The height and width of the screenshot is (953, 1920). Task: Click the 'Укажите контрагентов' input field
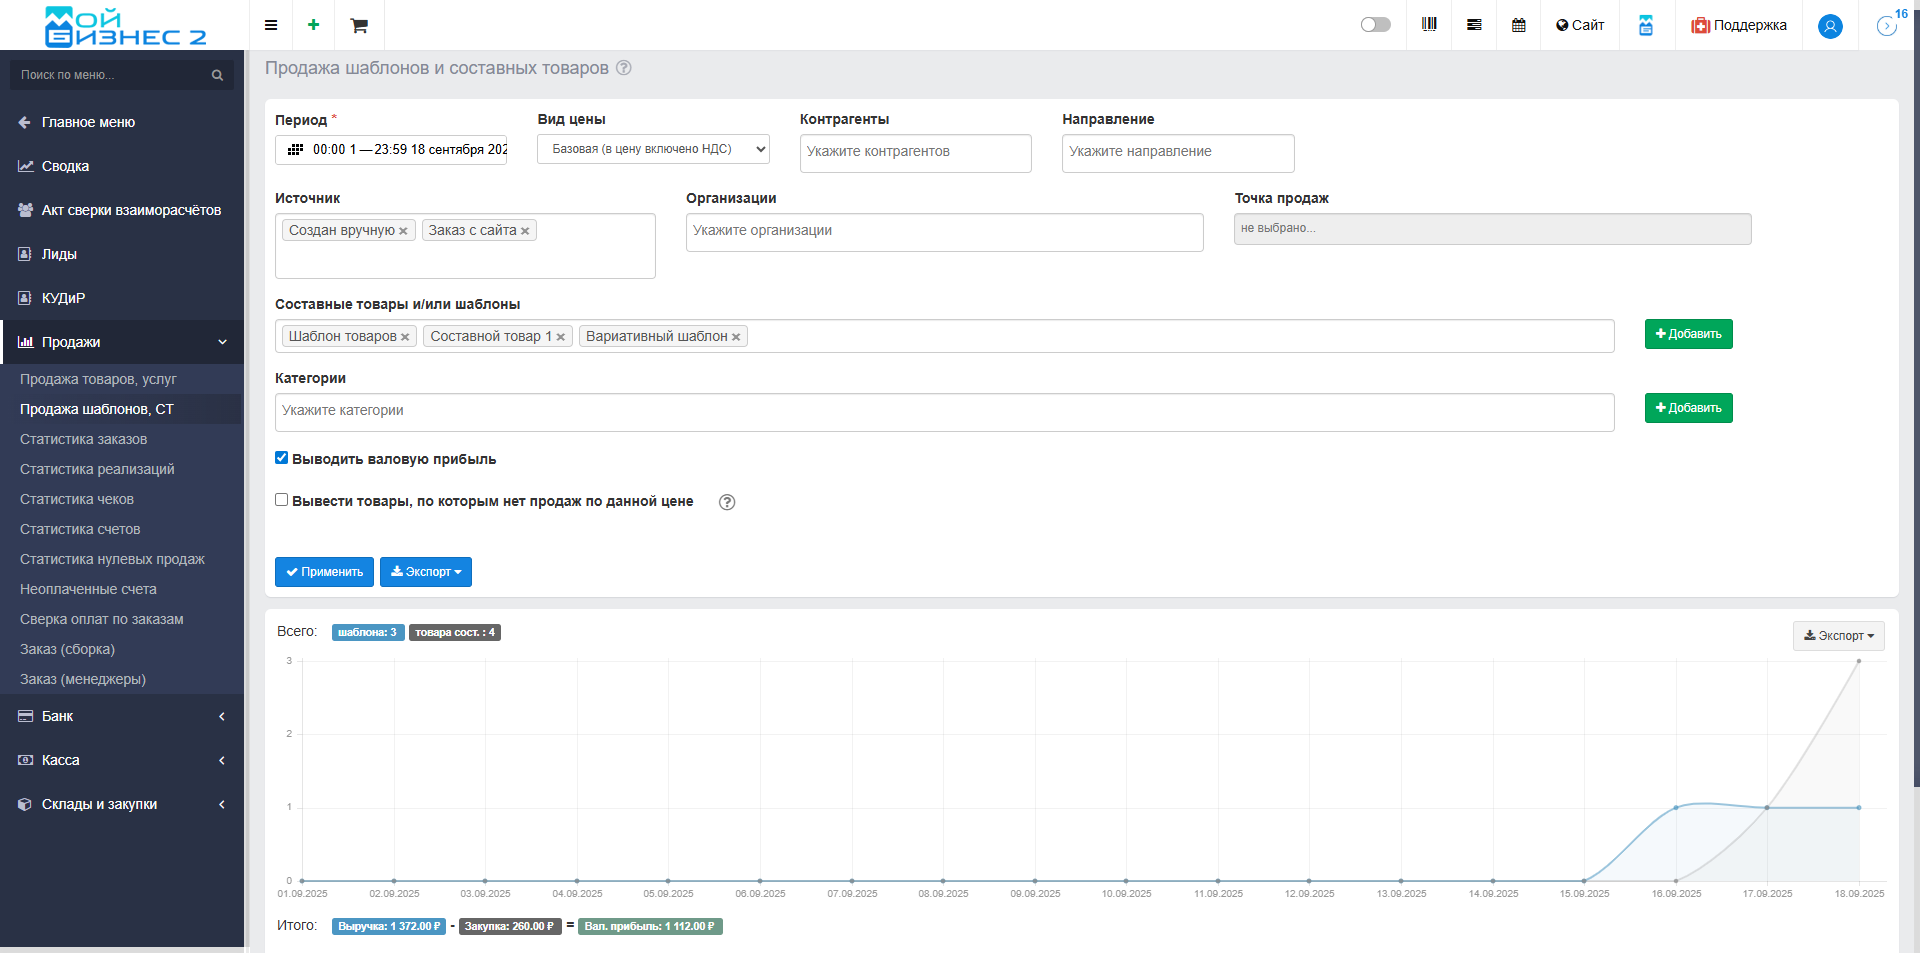(915, 152)
